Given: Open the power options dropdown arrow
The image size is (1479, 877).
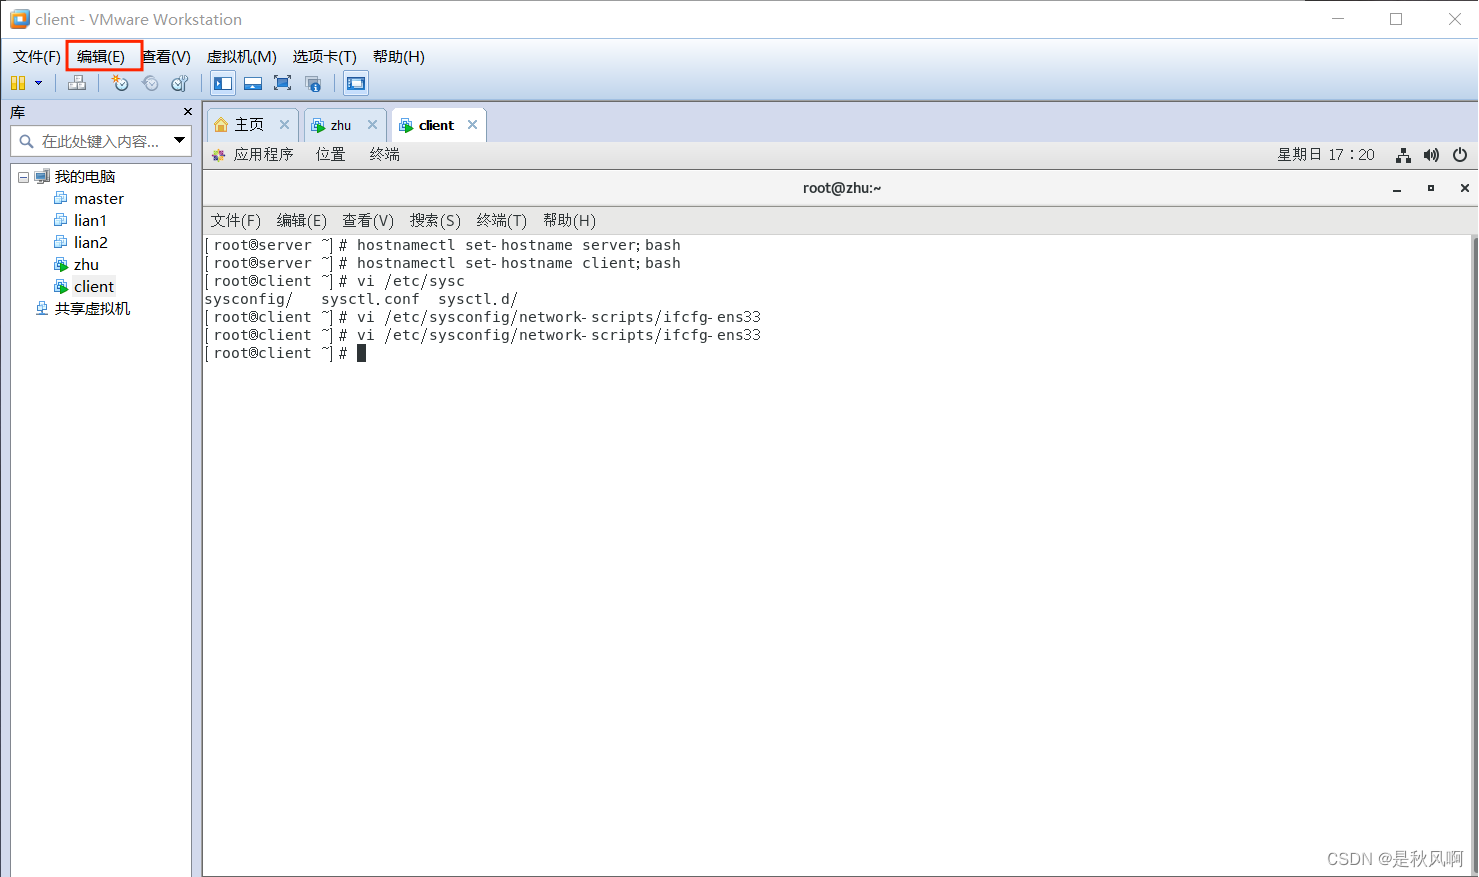Looking at the screenshot, I should tap(39, 83).
